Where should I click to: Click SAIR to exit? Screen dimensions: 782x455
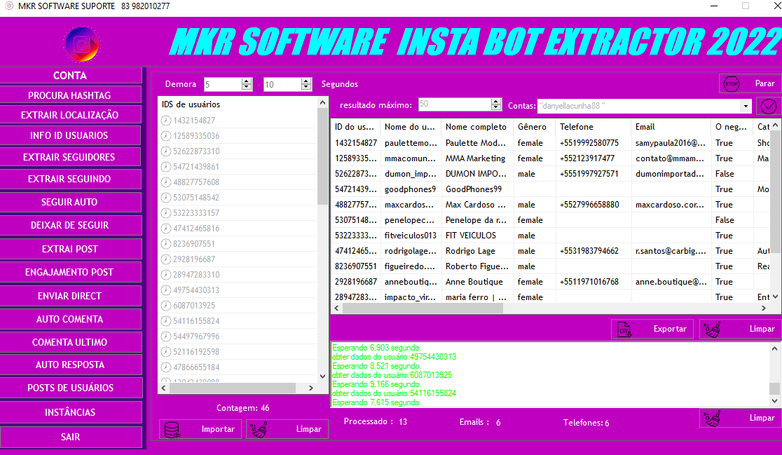point(70,437)
